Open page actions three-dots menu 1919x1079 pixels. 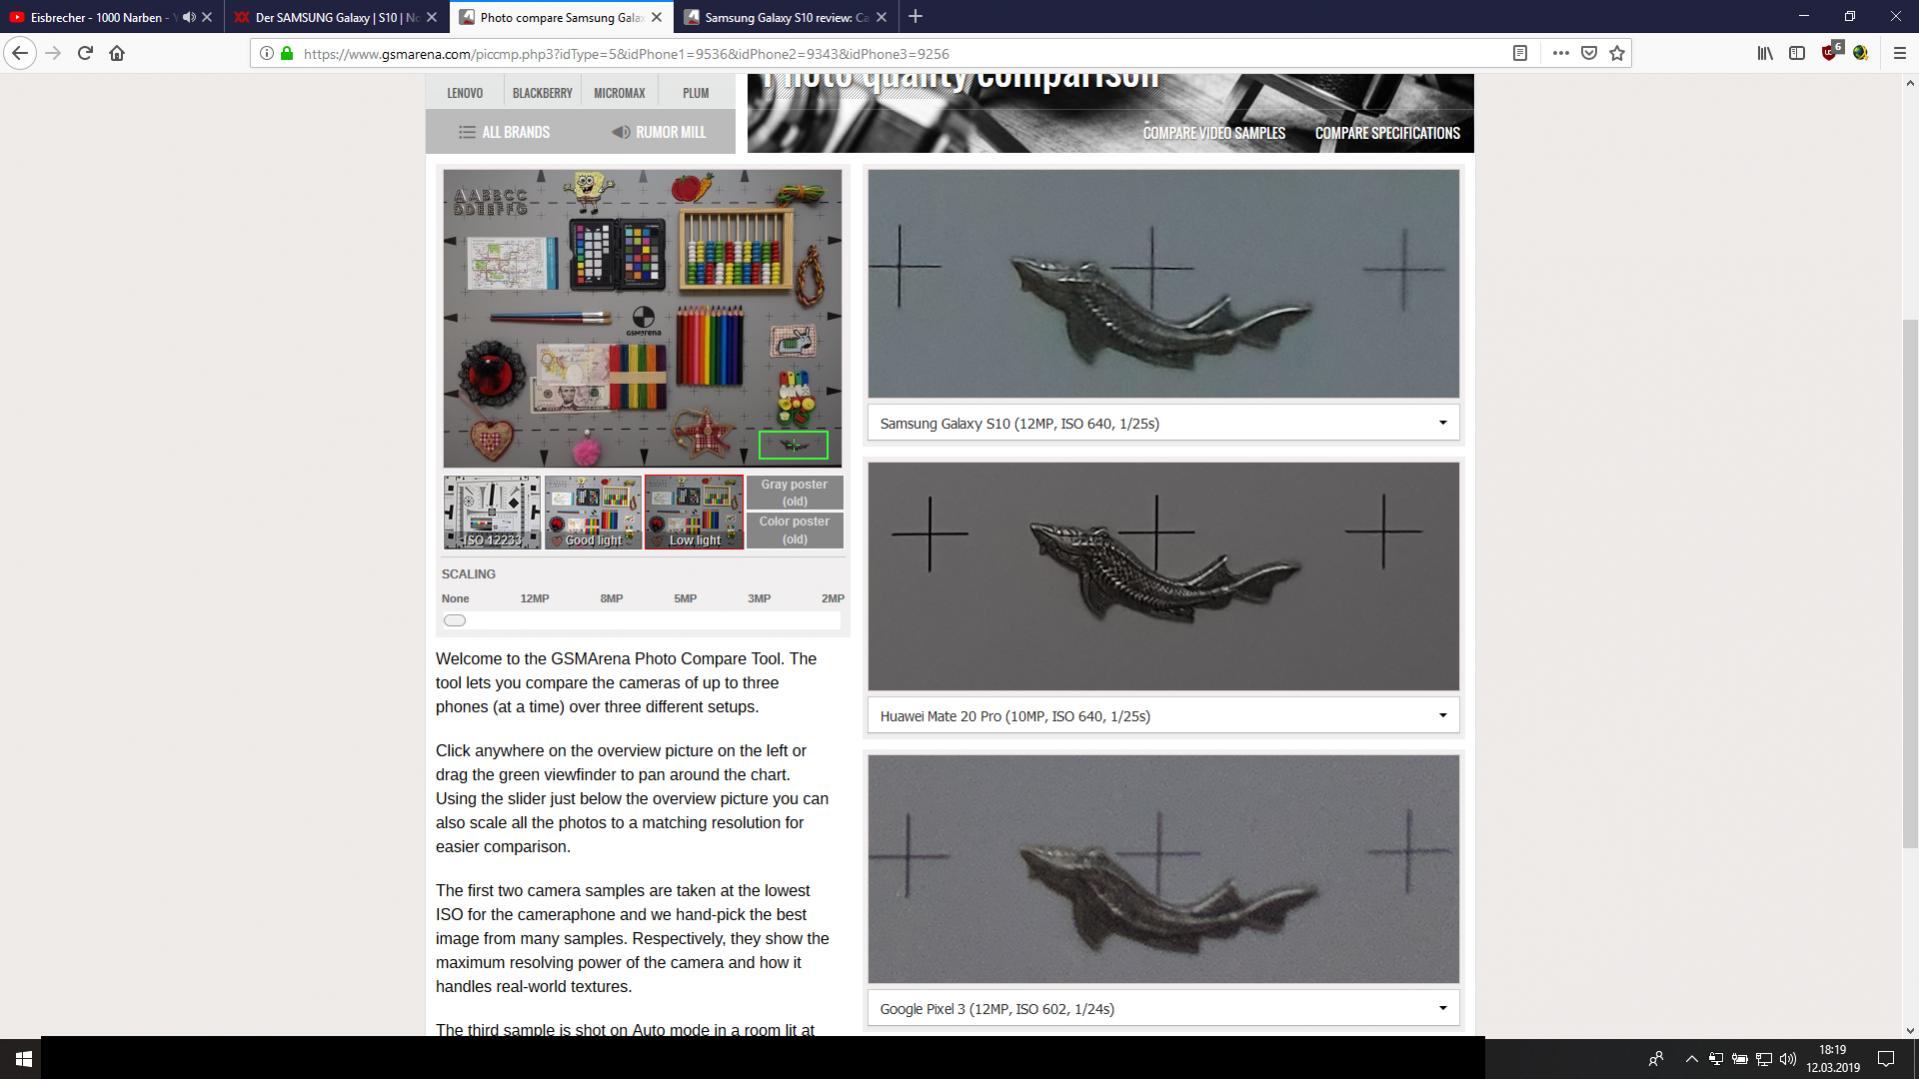coord(1560,53)
